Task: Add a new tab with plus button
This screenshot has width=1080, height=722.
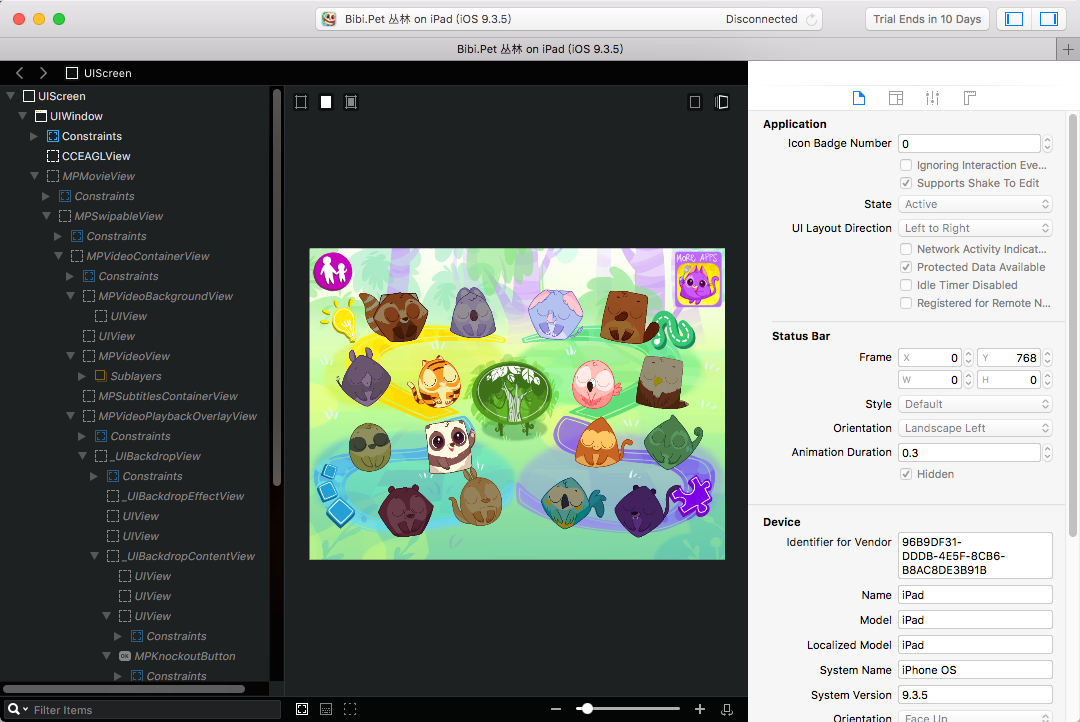Action: [x=1068, y=50]
